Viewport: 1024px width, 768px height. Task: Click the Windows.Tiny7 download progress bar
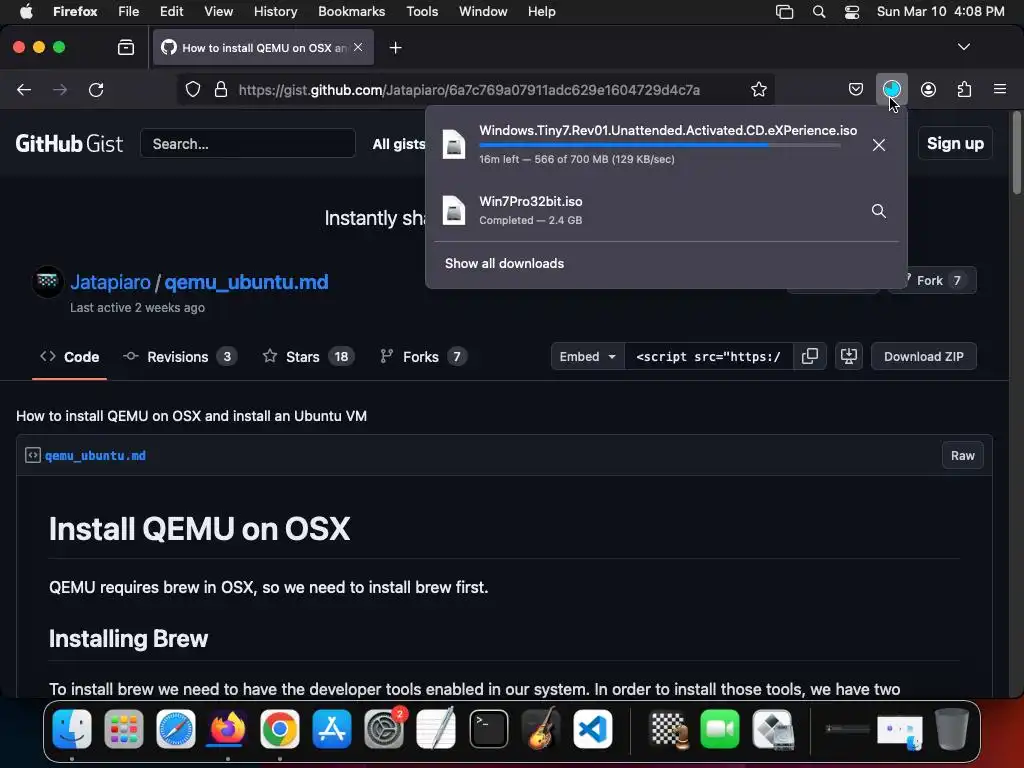point(660,146)
